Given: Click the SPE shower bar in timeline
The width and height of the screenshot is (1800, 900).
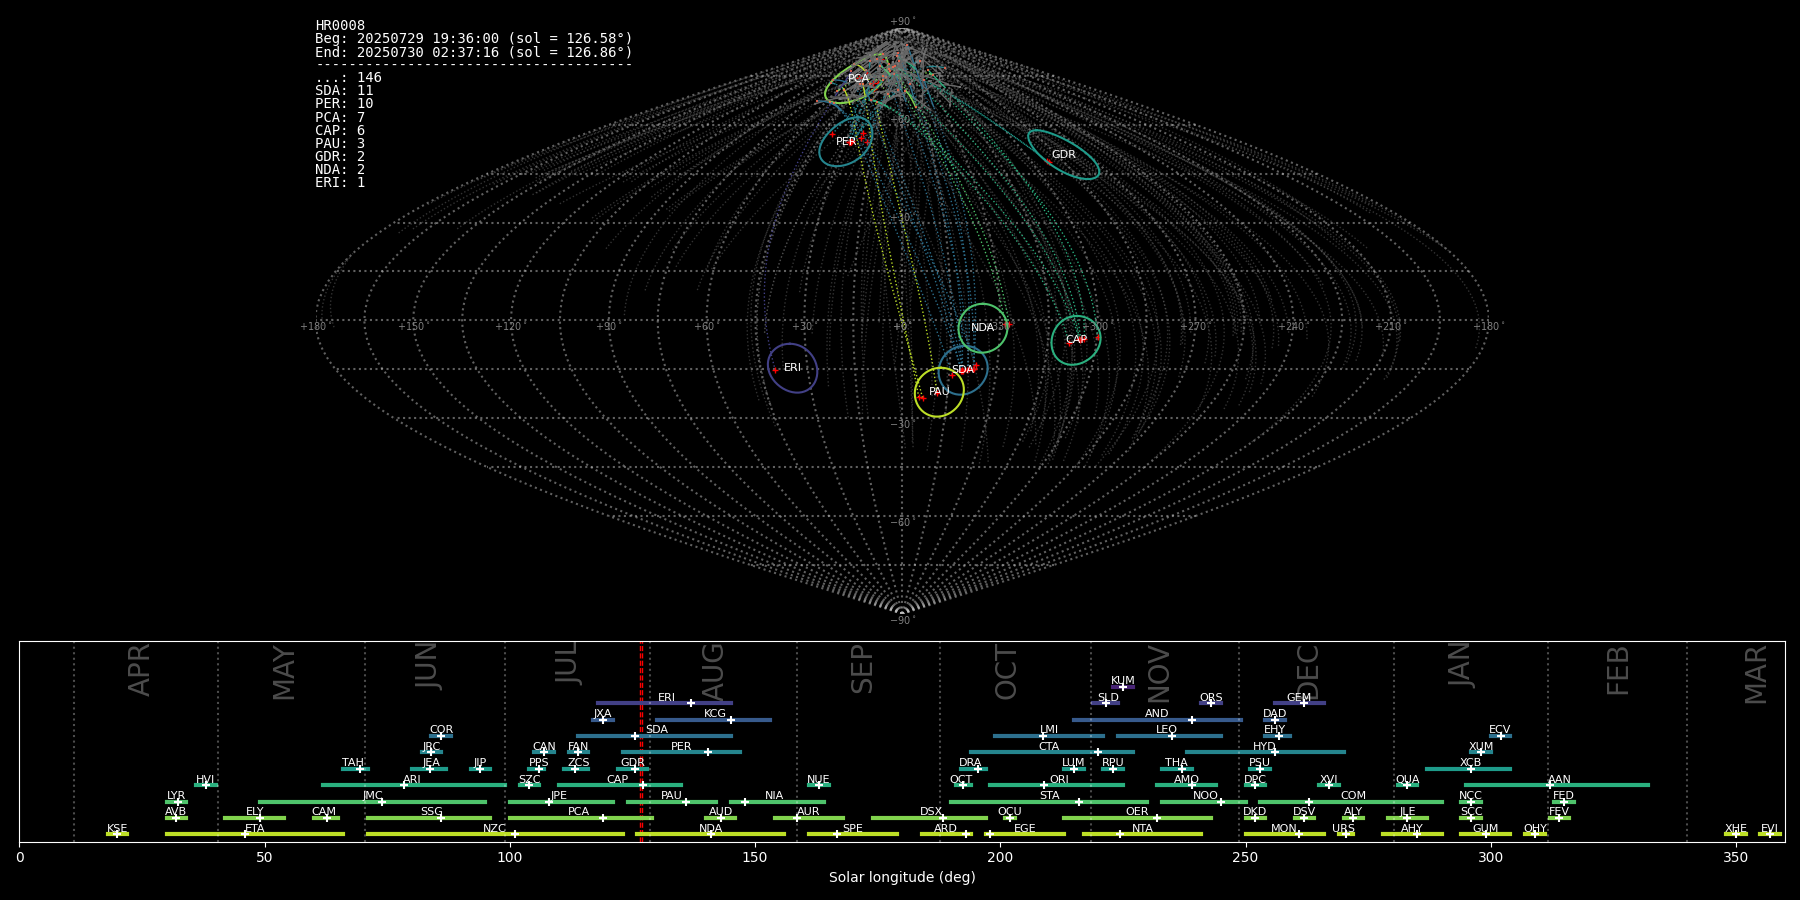Looking at the screenshot, I should 853,834.
